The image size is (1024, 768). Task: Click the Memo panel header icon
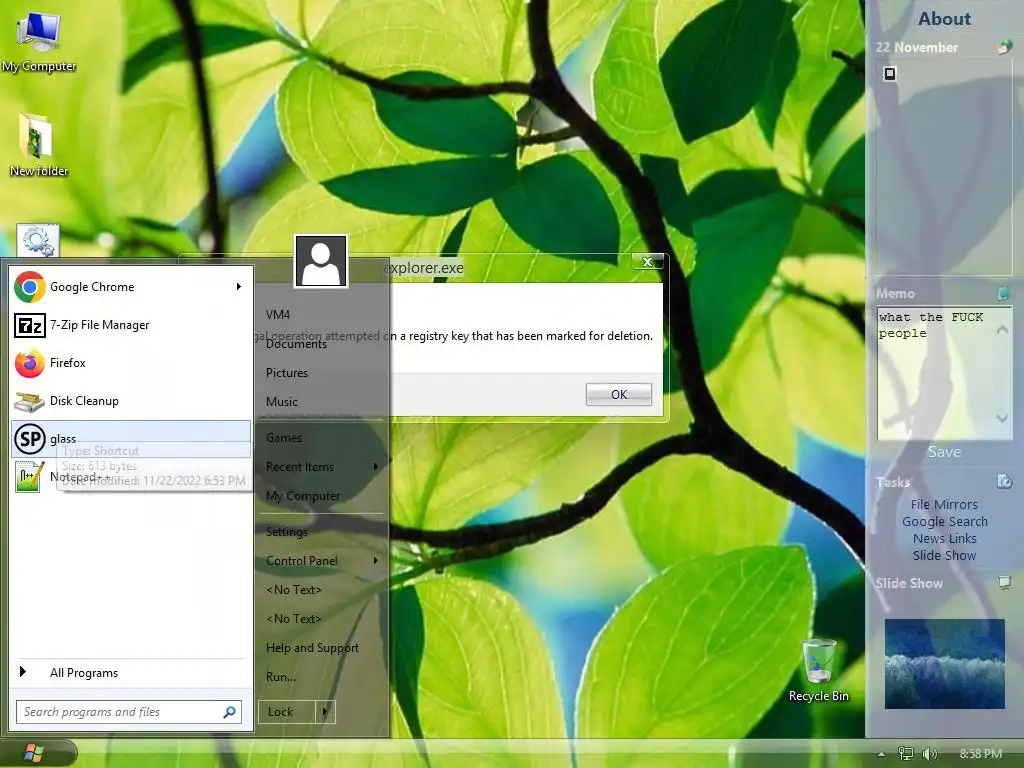tap(1004, 293)
